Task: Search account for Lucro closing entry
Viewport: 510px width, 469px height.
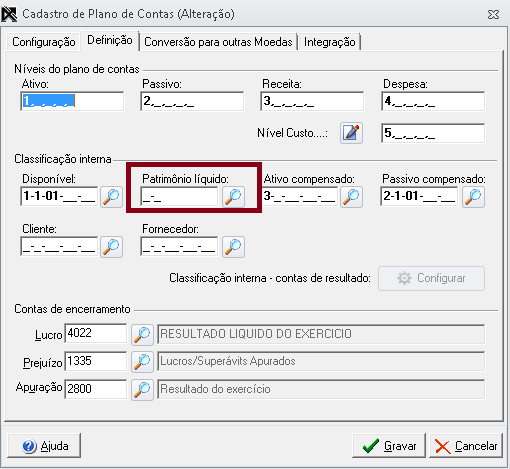Action: (142, 334)
